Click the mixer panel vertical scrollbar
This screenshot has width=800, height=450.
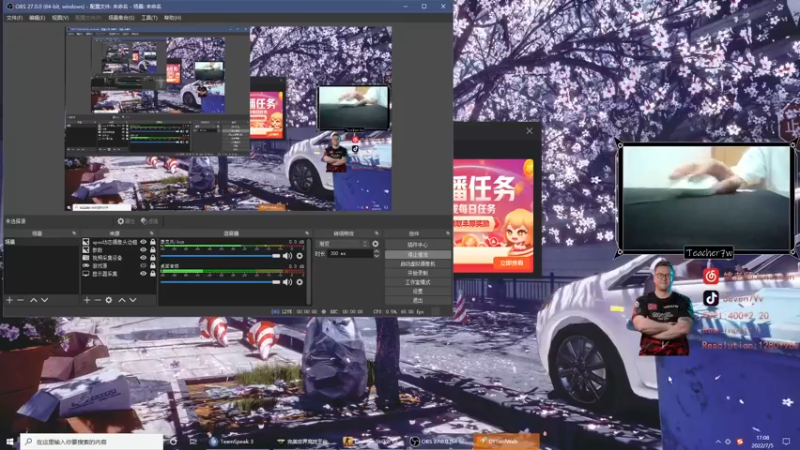coord(308,271)
